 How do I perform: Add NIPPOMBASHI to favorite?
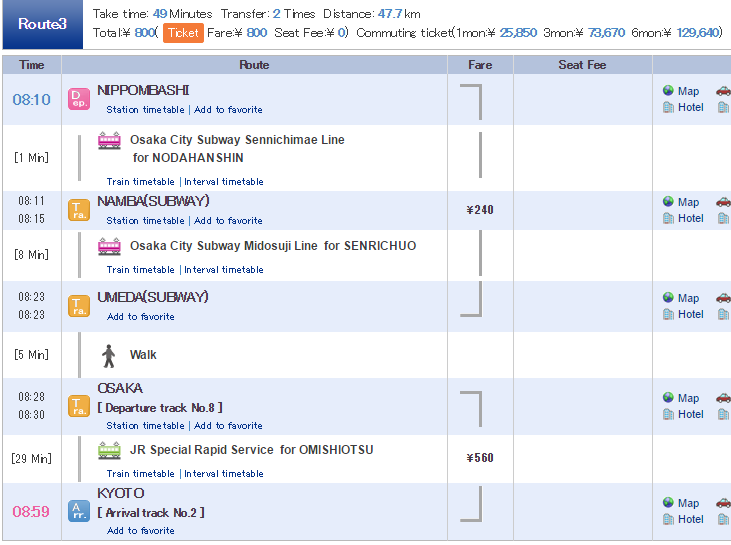point(228,110)
